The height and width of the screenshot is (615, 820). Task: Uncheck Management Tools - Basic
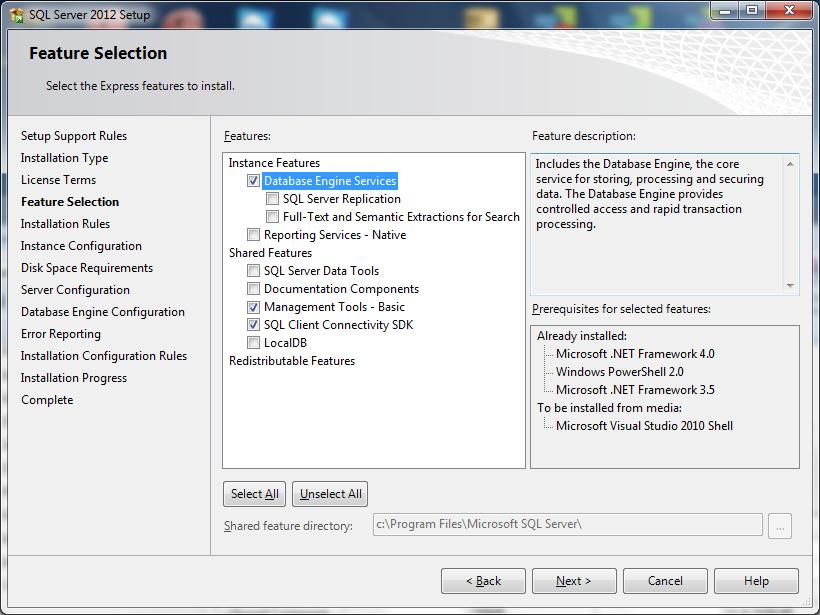(254, 307)
